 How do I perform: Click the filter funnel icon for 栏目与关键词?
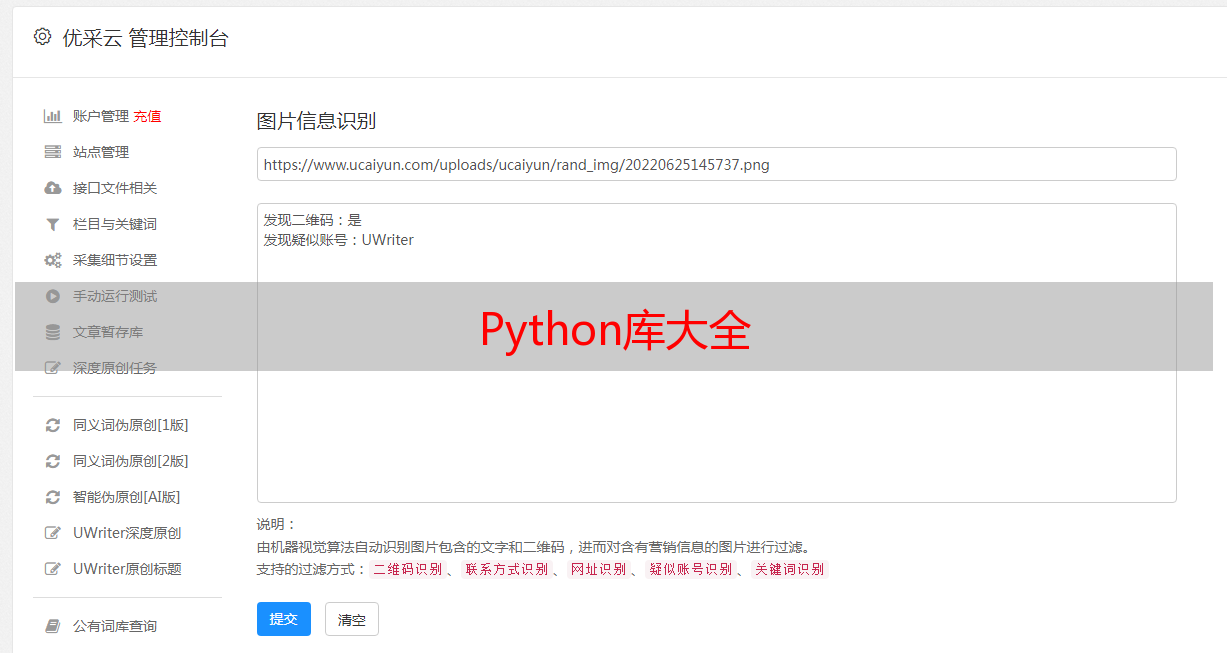pos(53,224)
